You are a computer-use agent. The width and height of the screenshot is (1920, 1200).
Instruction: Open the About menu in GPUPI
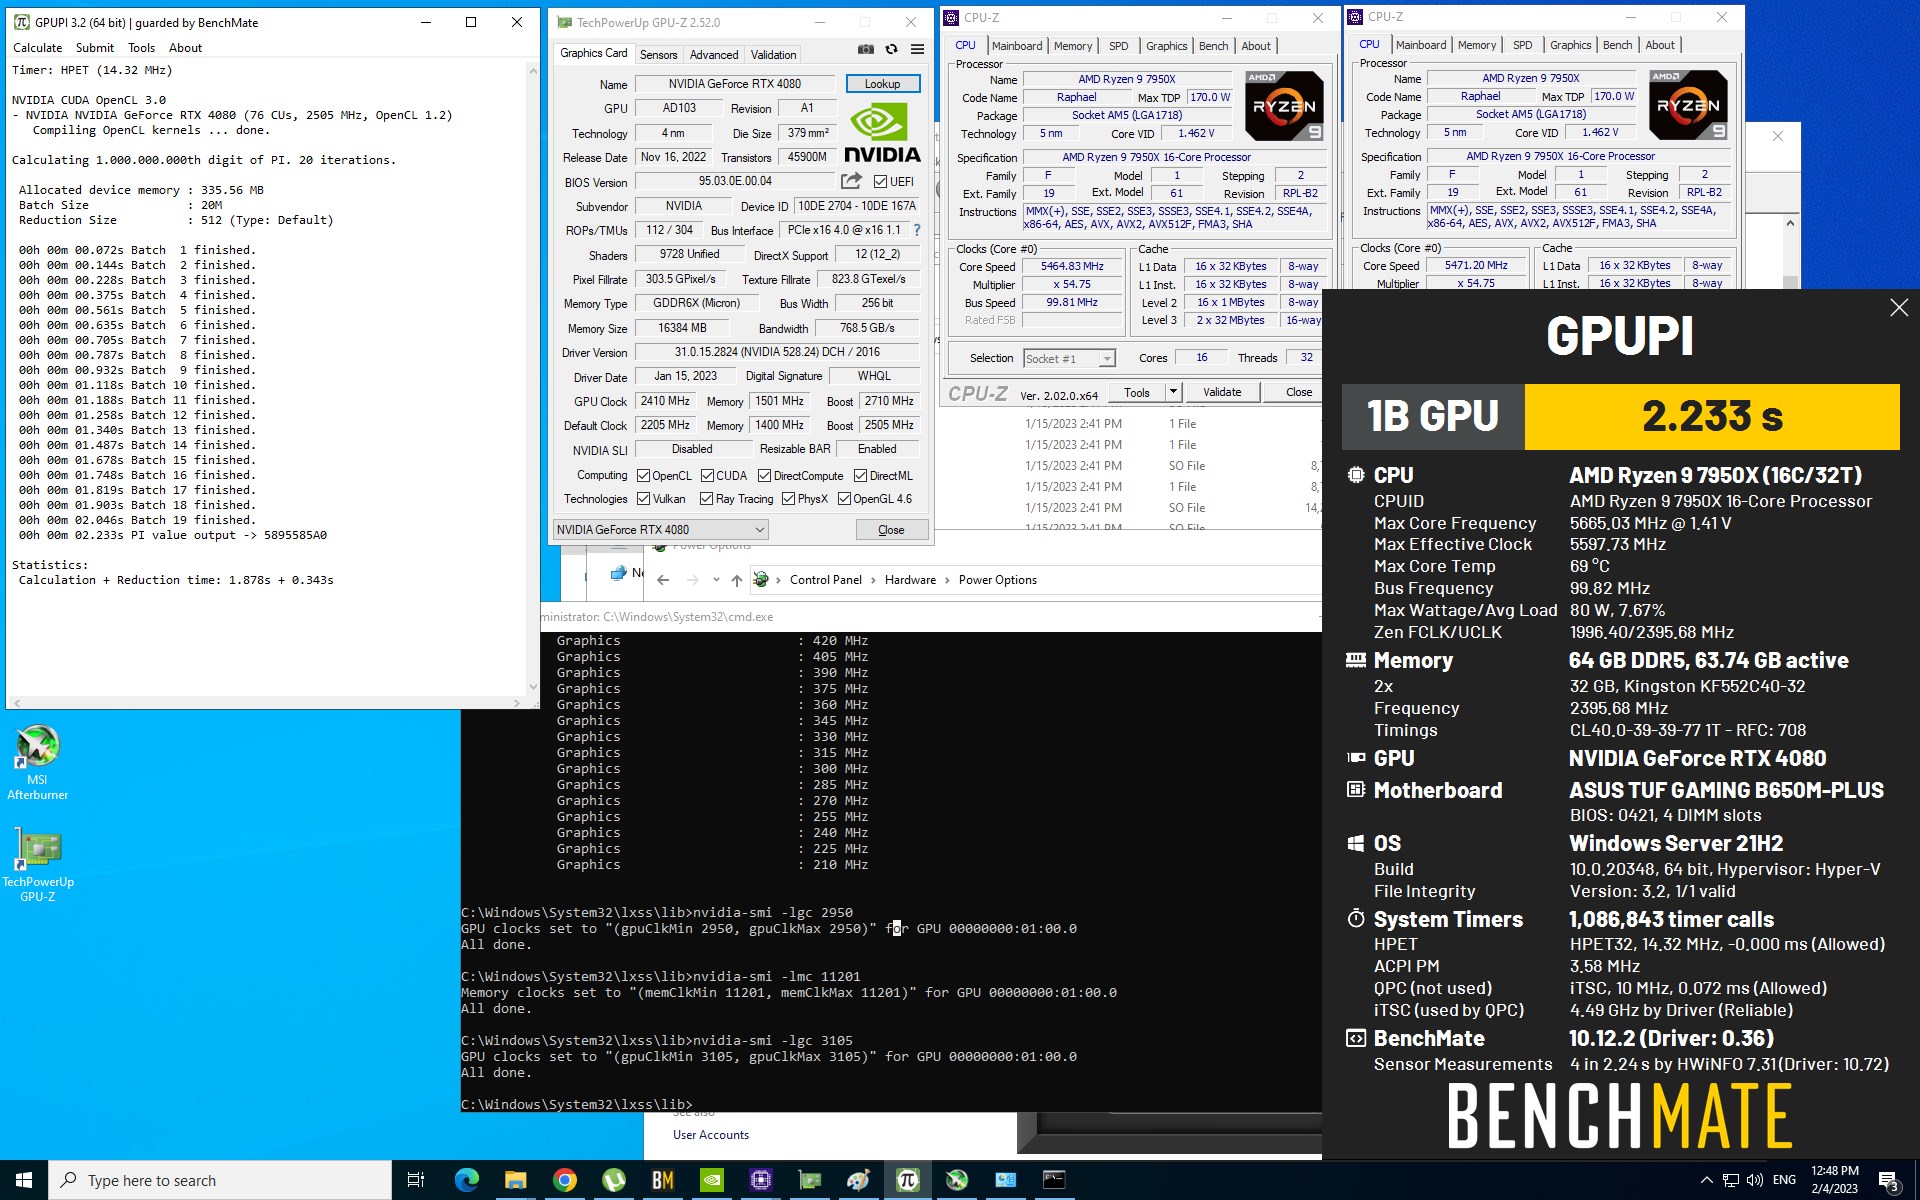coord(185,48)
